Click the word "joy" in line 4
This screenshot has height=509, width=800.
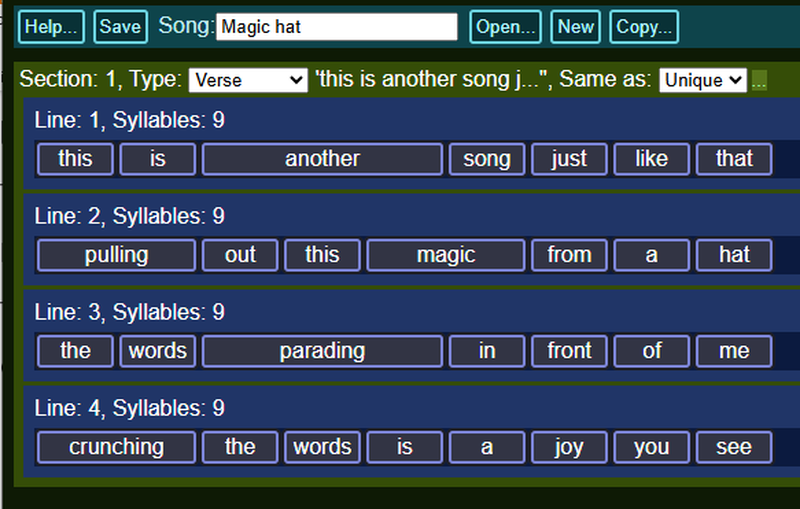pos(569,447)
